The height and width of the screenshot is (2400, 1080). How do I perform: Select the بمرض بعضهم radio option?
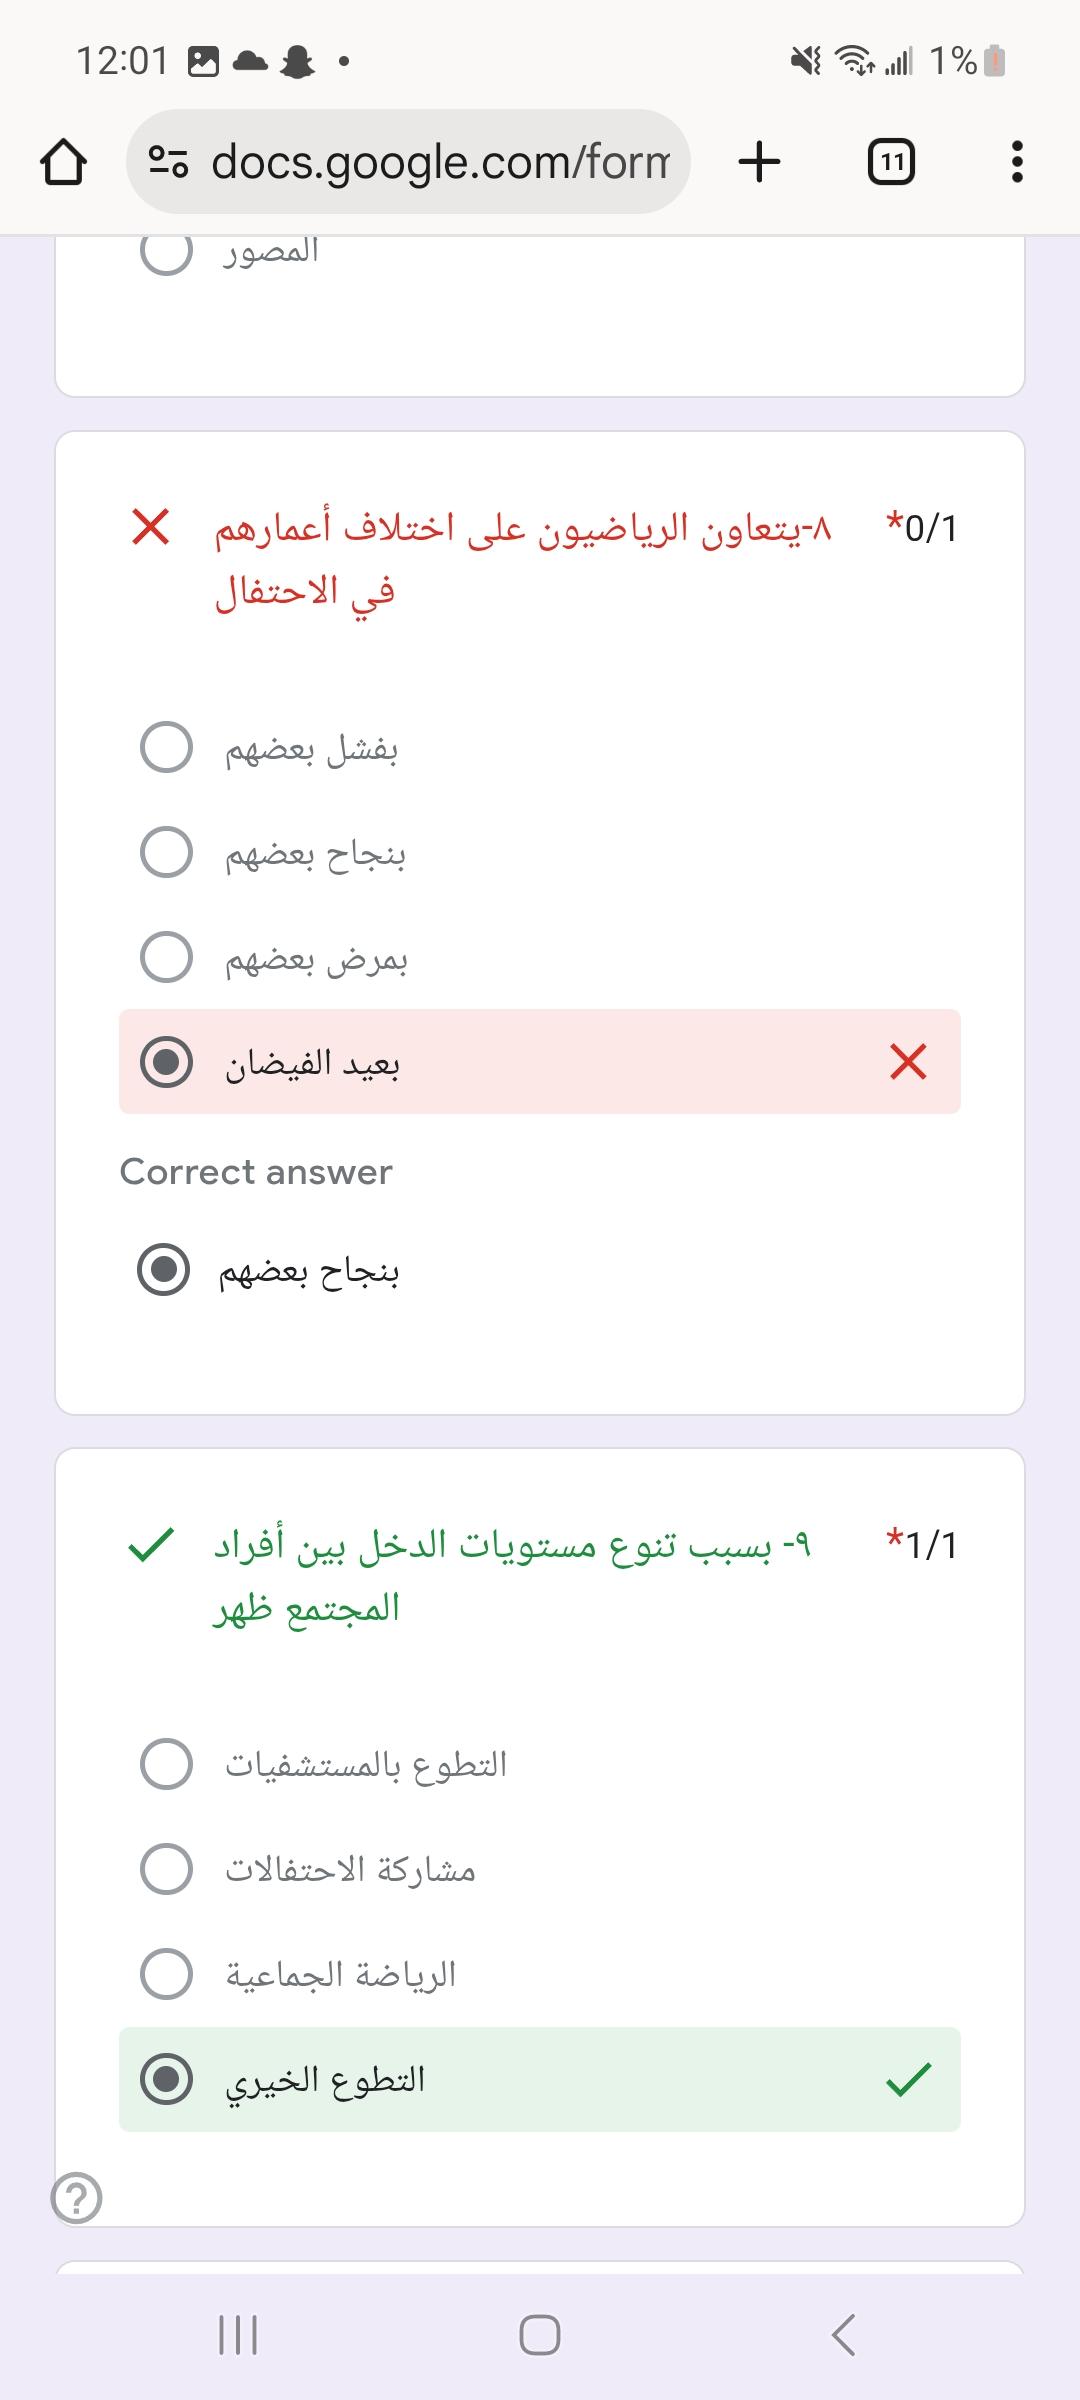click(166, 958)
